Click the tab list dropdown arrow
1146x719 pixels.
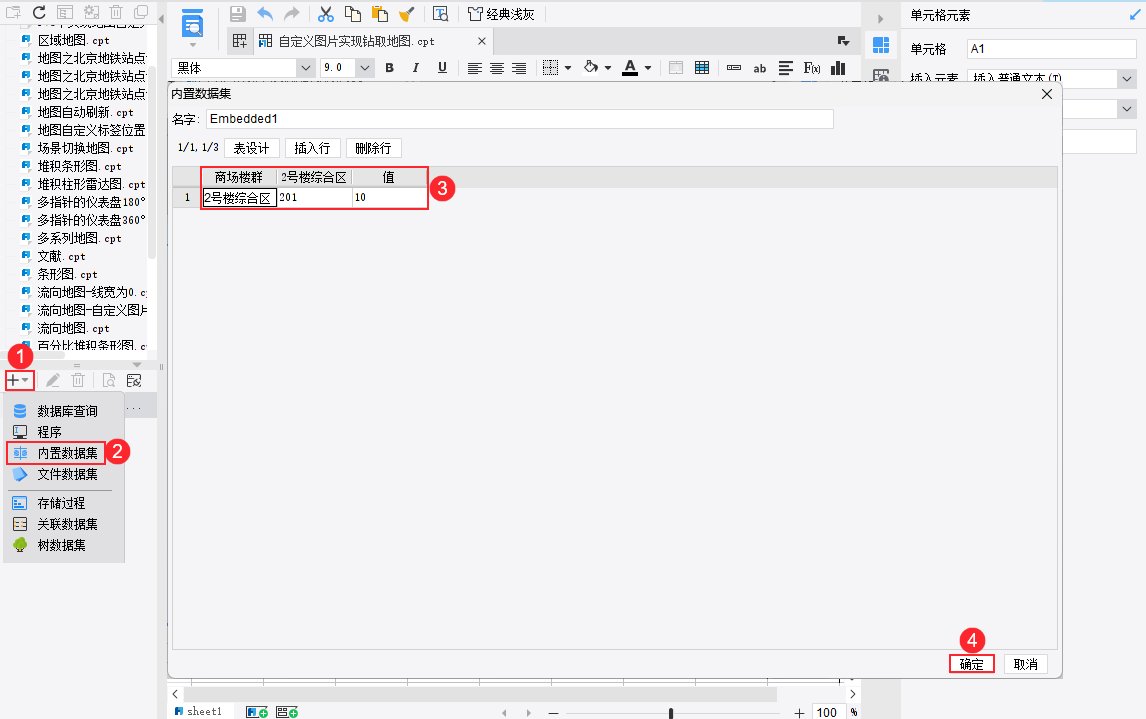(x=843, y=42)
